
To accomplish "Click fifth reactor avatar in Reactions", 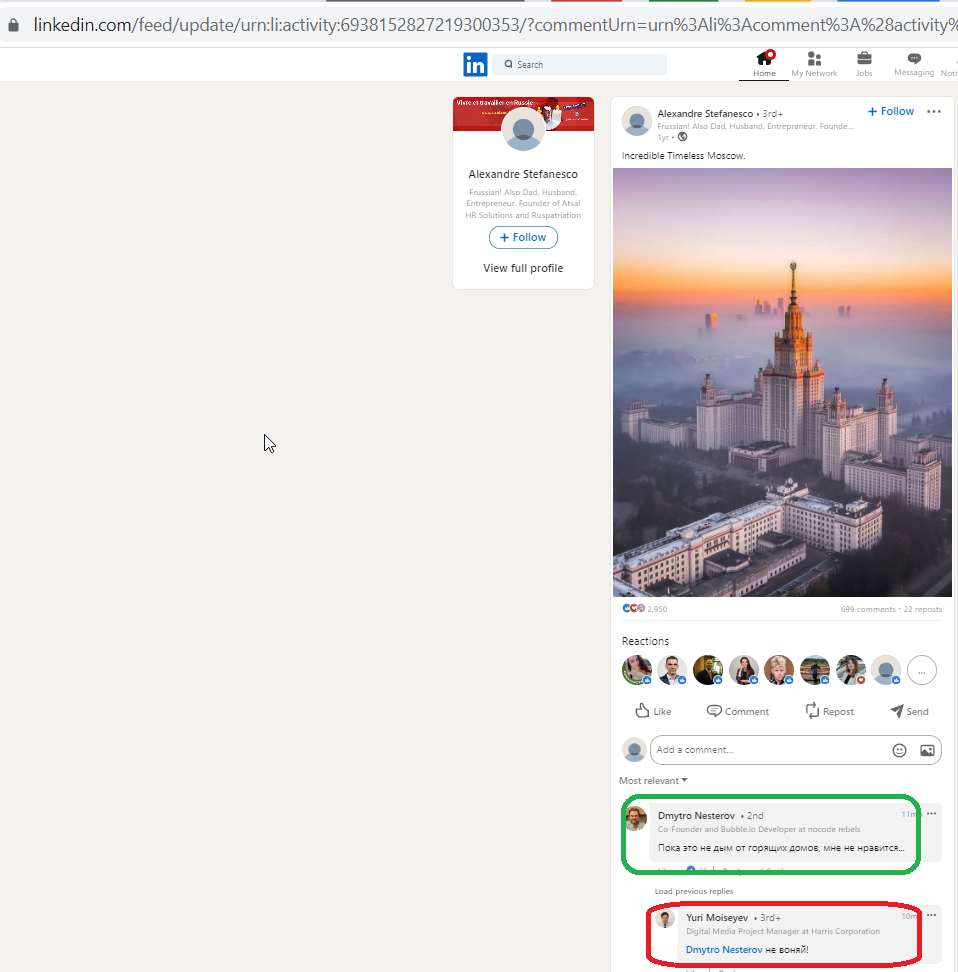I will click(779, 670).
